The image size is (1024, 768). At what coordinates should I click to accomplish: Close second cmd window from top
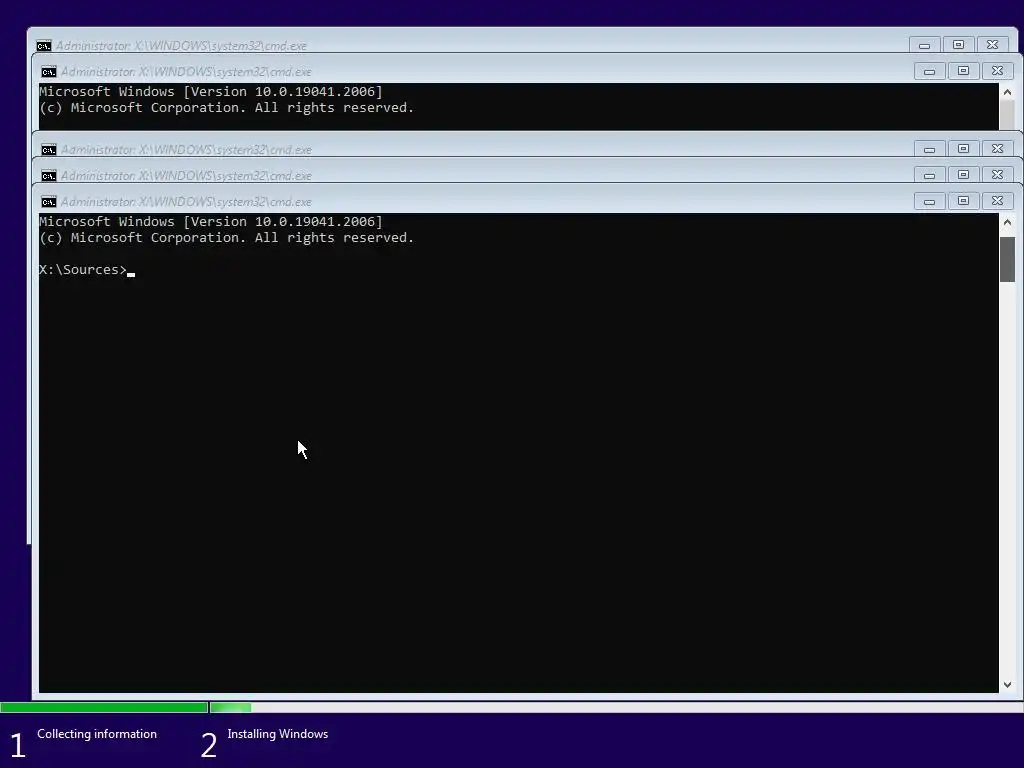(997, 71)
